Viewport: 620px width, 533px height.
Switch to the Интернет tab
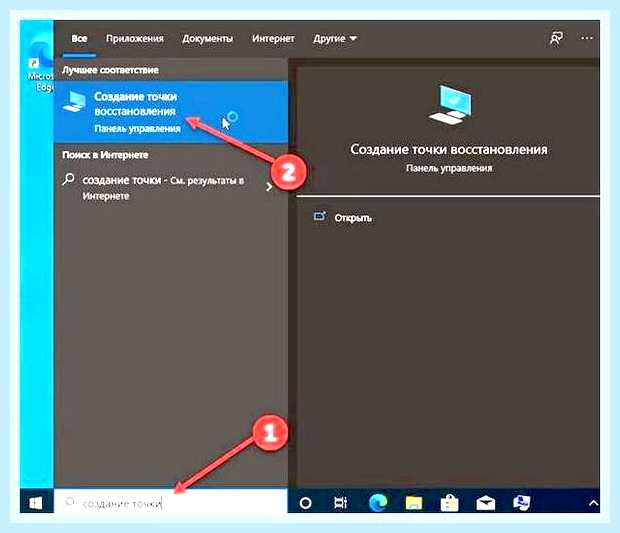pos(273,39)
